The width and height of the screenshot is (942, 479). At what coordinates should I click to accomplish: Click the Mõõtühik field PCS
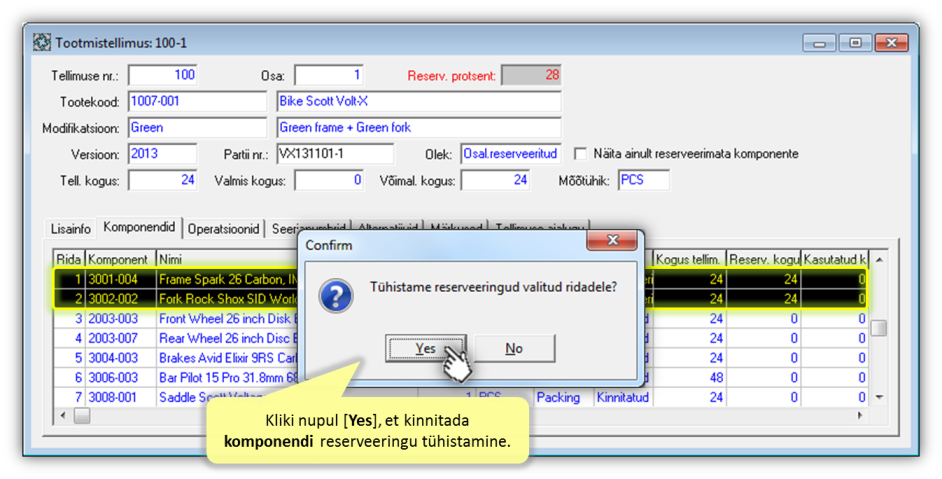click(x=643, y=180)
